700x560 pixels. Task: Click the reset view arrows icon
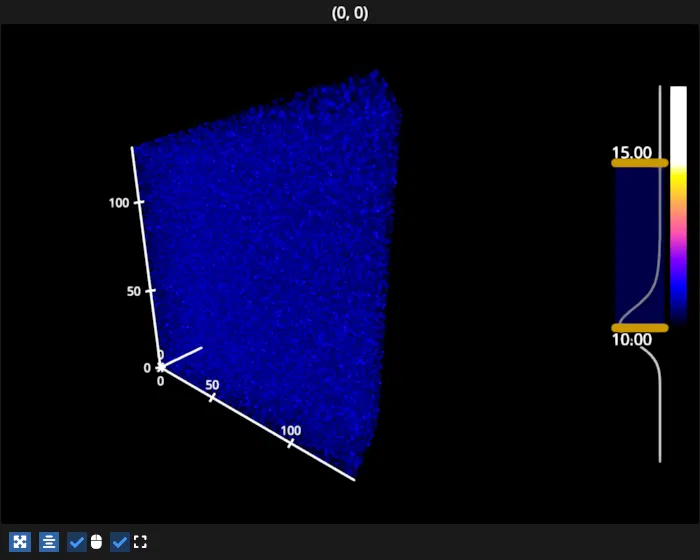(x=19, y=542)
